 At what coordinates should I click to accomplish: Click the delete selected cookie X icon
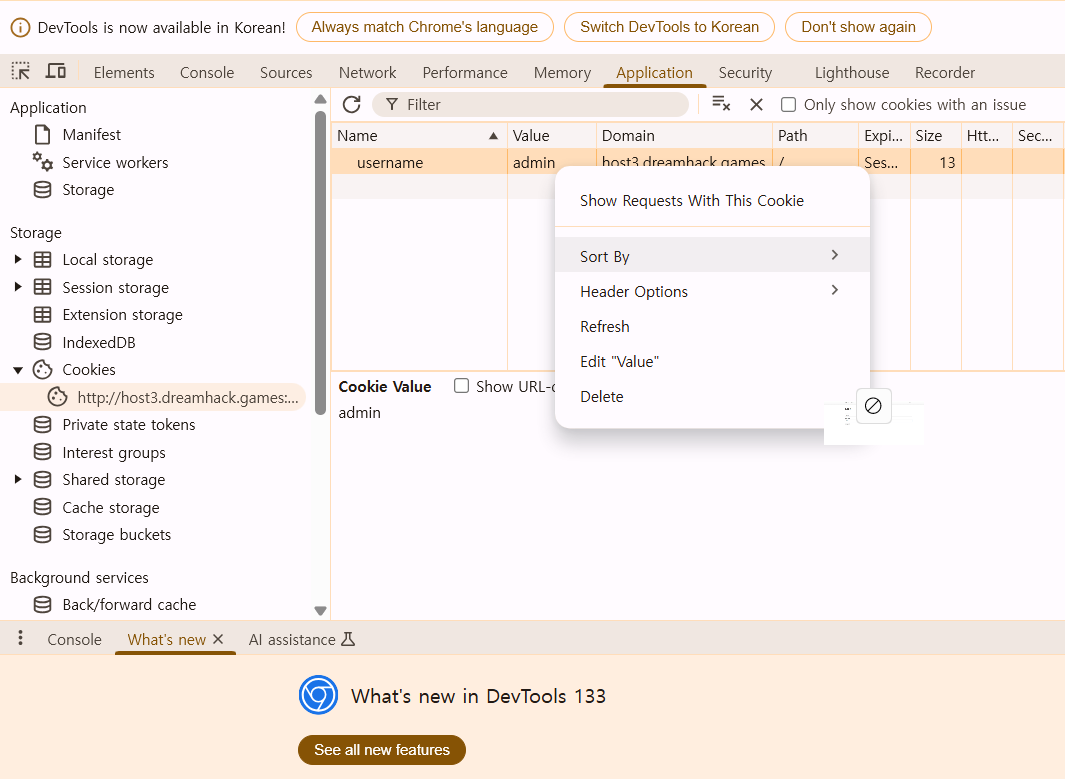click(756, 105)
